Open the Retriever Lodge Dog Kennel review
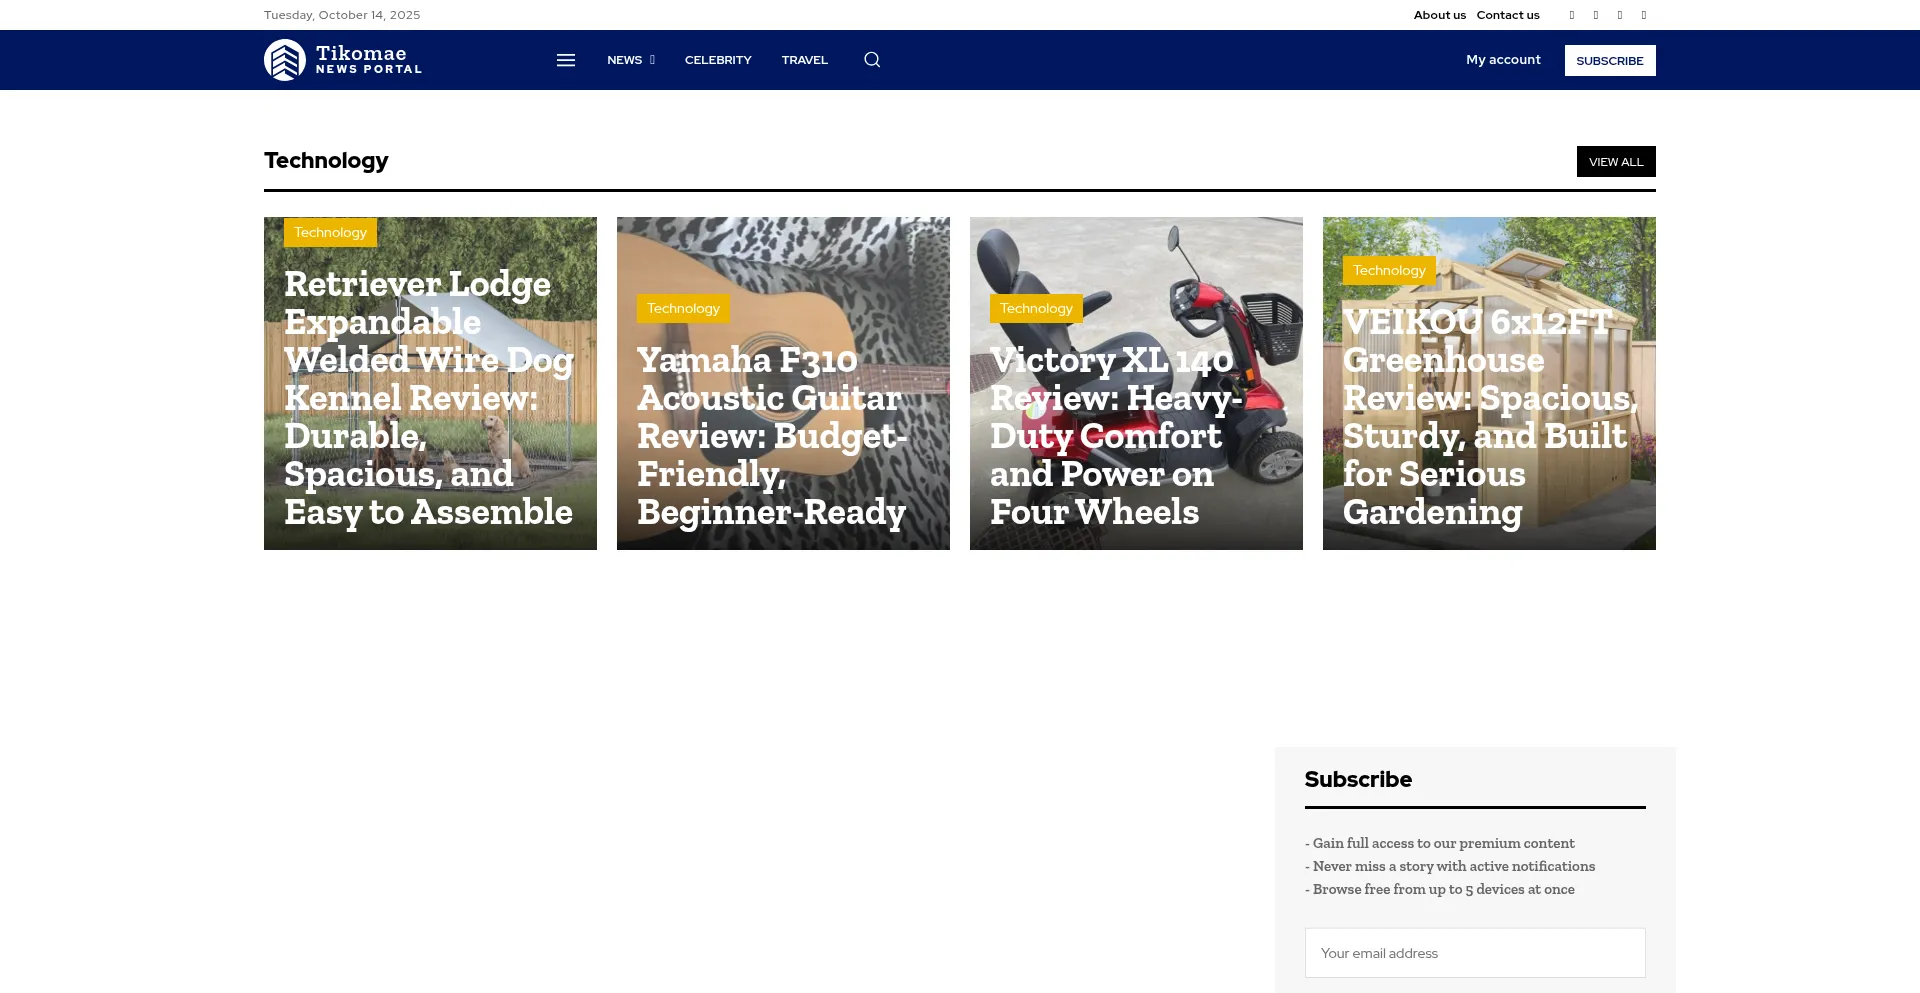This screenshot has width=1920, height=993. coord(428,398)
